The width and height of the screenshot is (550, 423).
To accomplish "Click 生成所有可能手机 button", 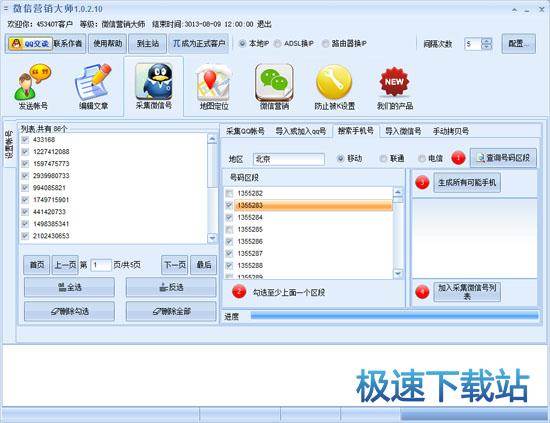I will pos(467,182).
